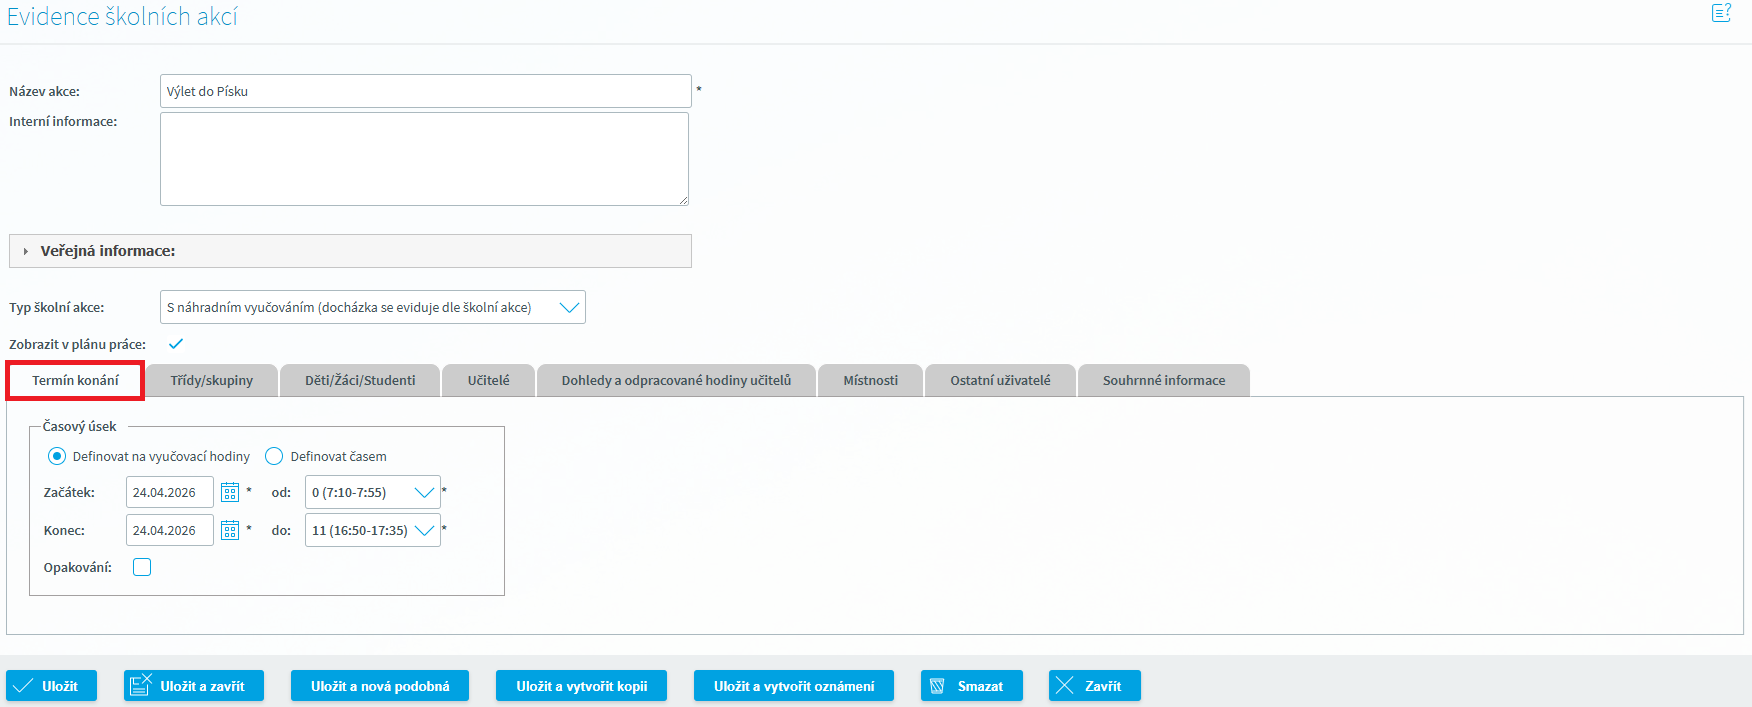
Task: Open calendar picker for Začátek date
Action: (x=230, y=492)
